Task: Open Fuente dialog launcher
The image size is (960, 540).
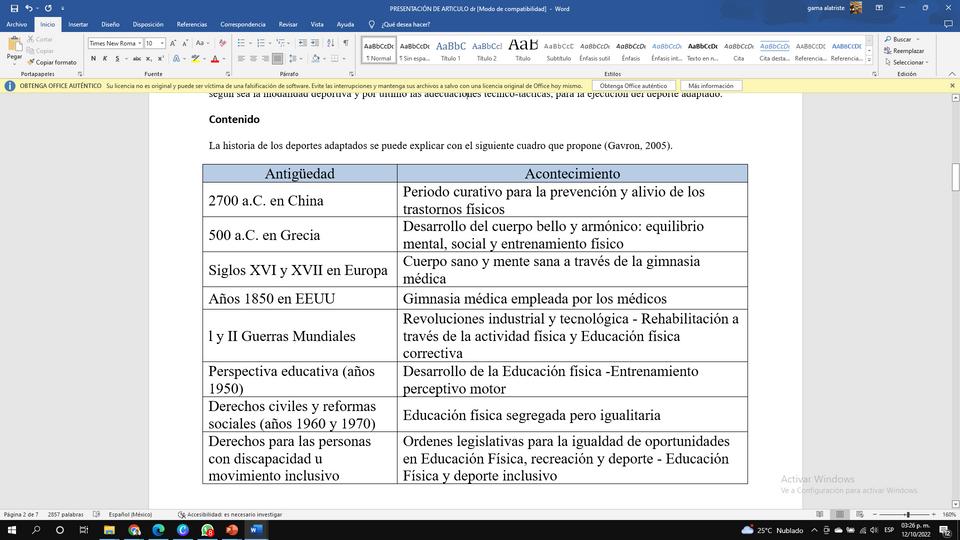Action: (x=228, y=74)
